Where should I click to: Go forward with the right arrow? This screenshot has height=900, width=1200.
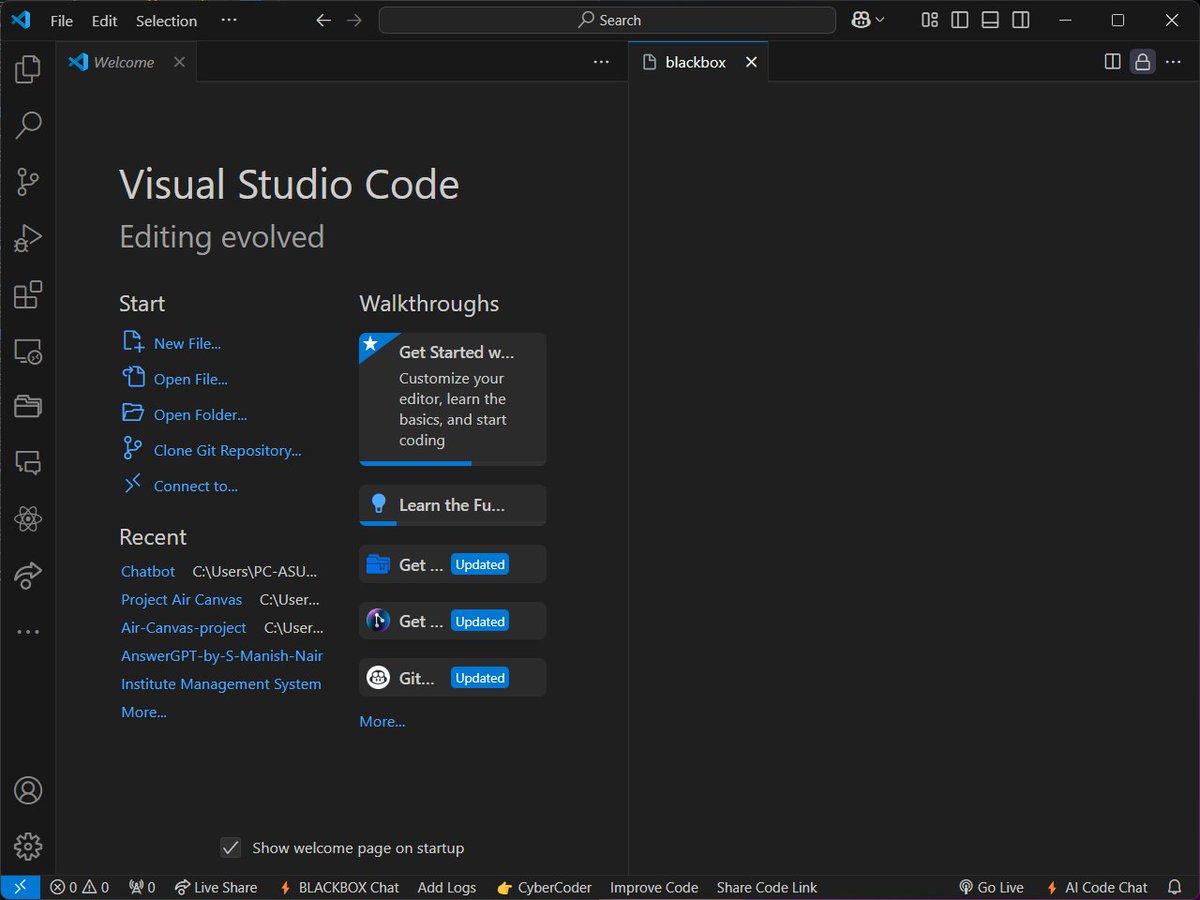(x=354, y=20)
